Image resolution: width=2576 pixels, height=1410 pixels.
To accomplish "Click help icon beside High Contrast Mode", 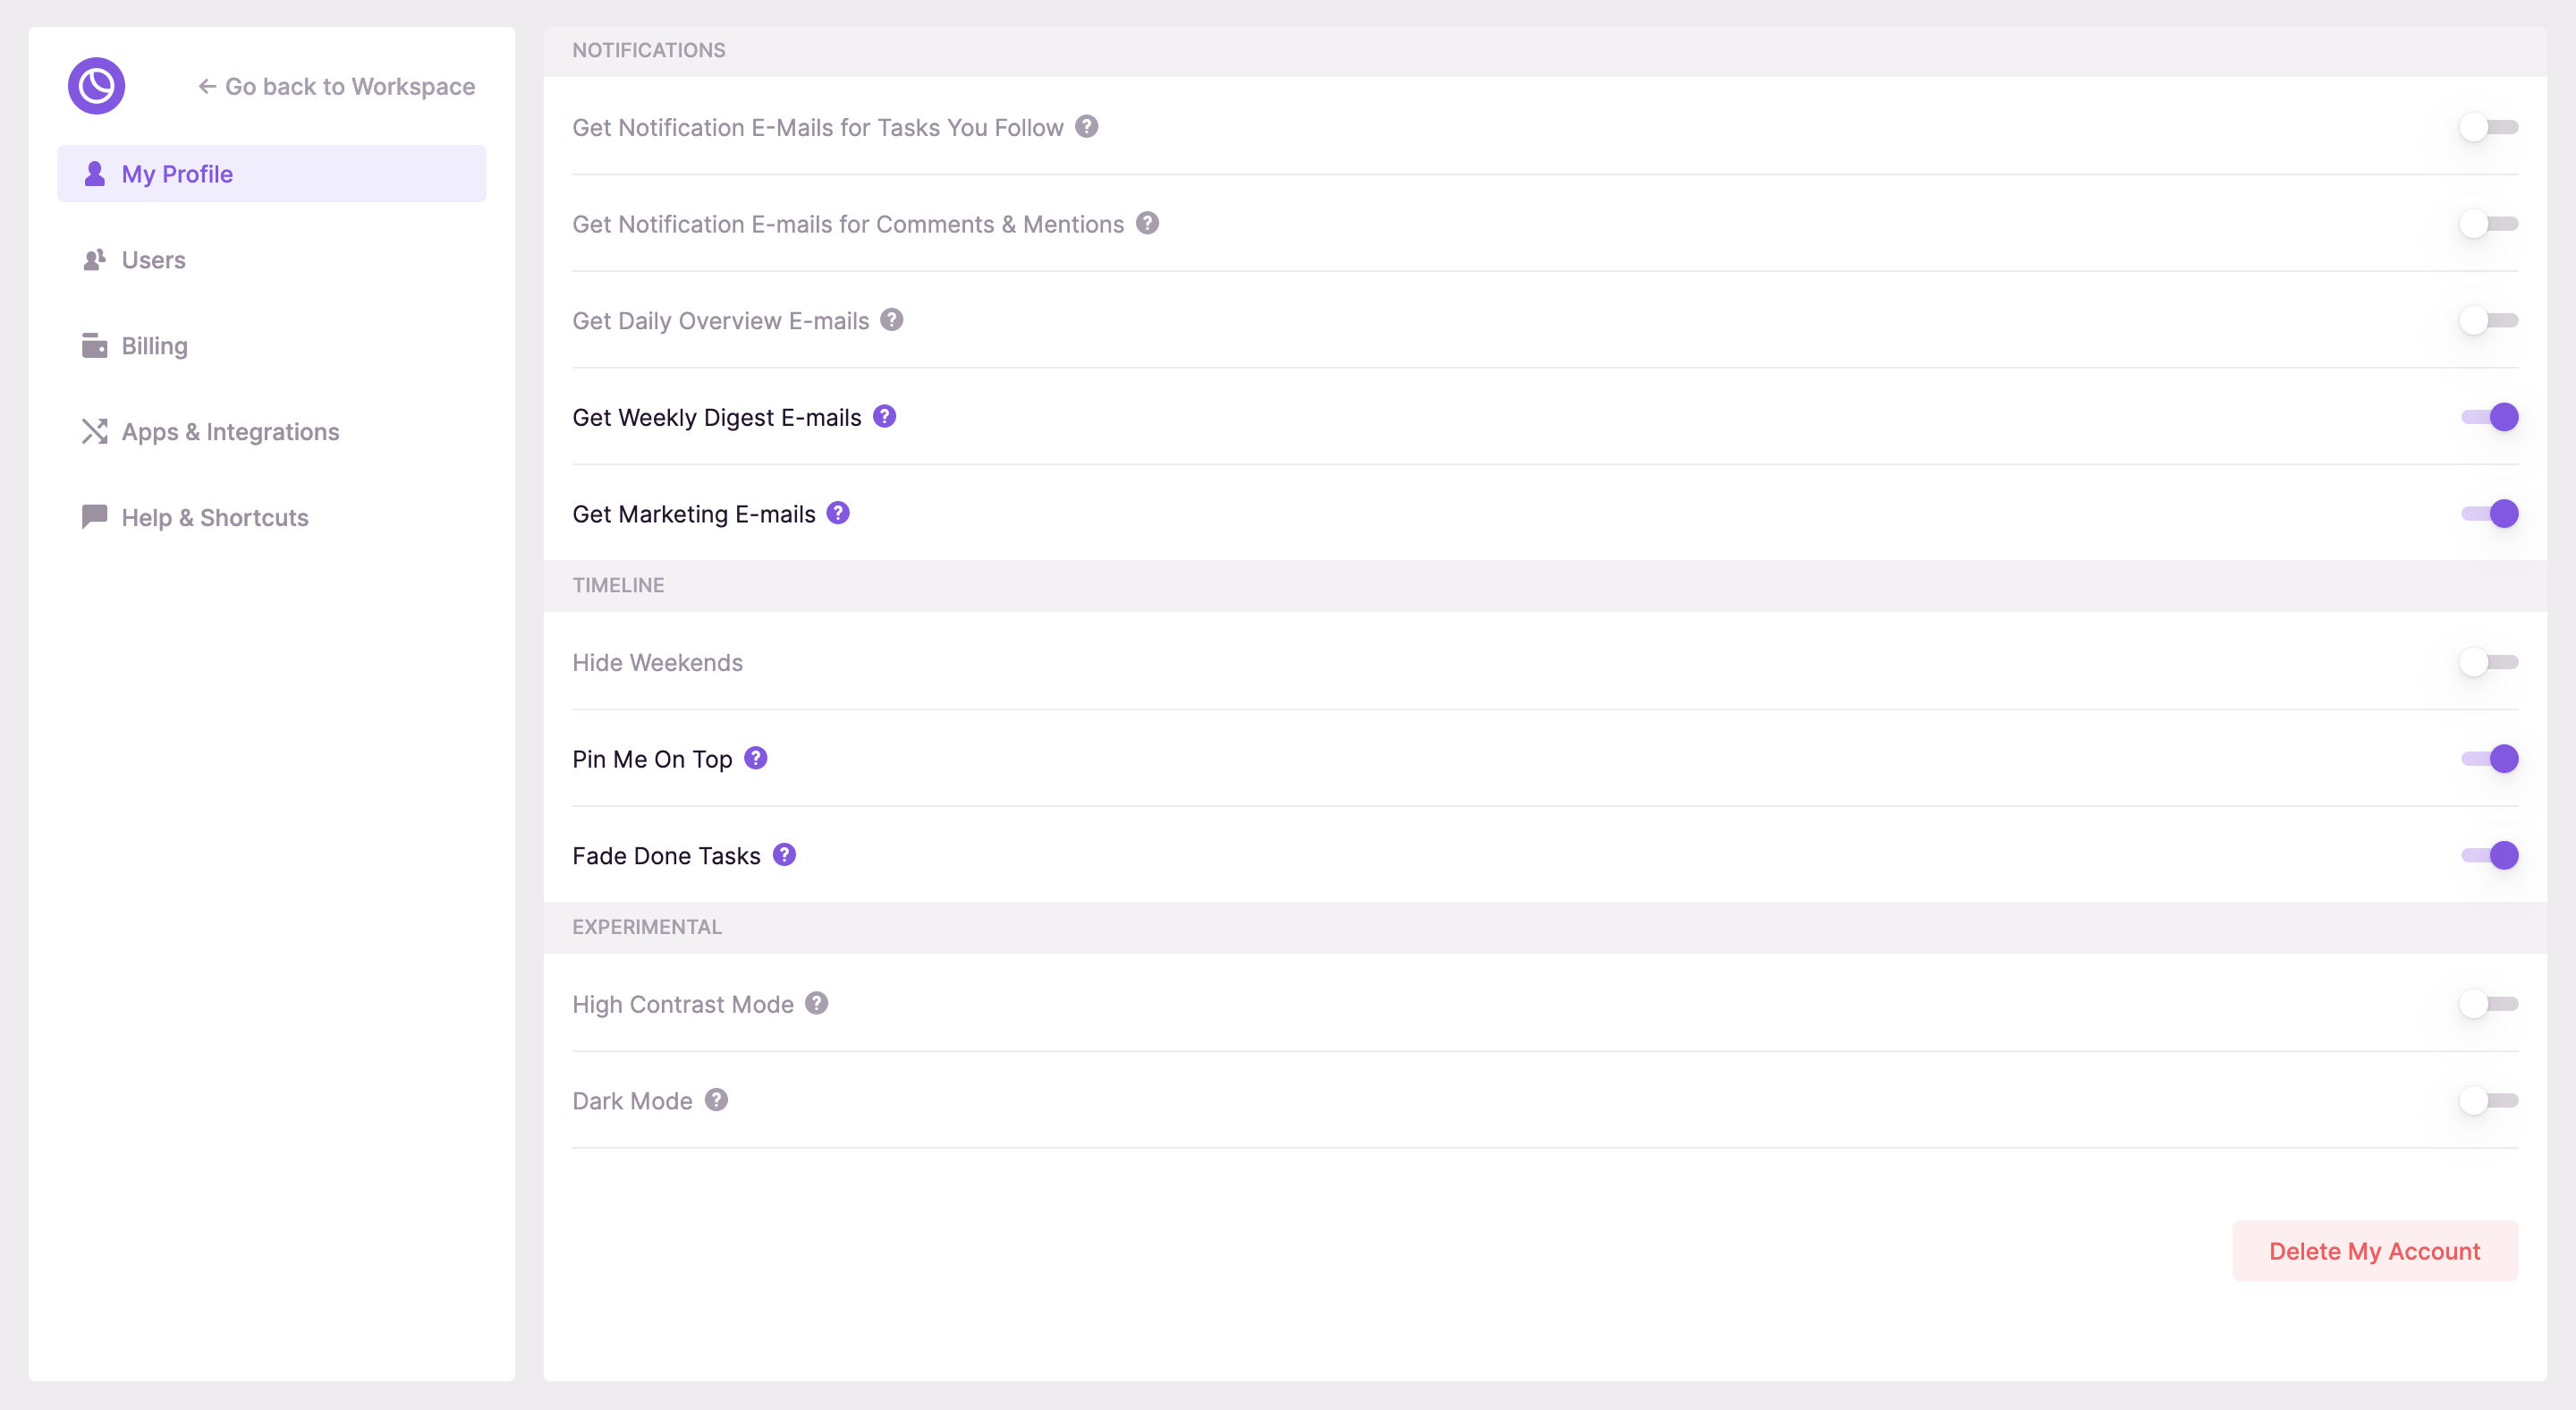I will pos(816,1003).
